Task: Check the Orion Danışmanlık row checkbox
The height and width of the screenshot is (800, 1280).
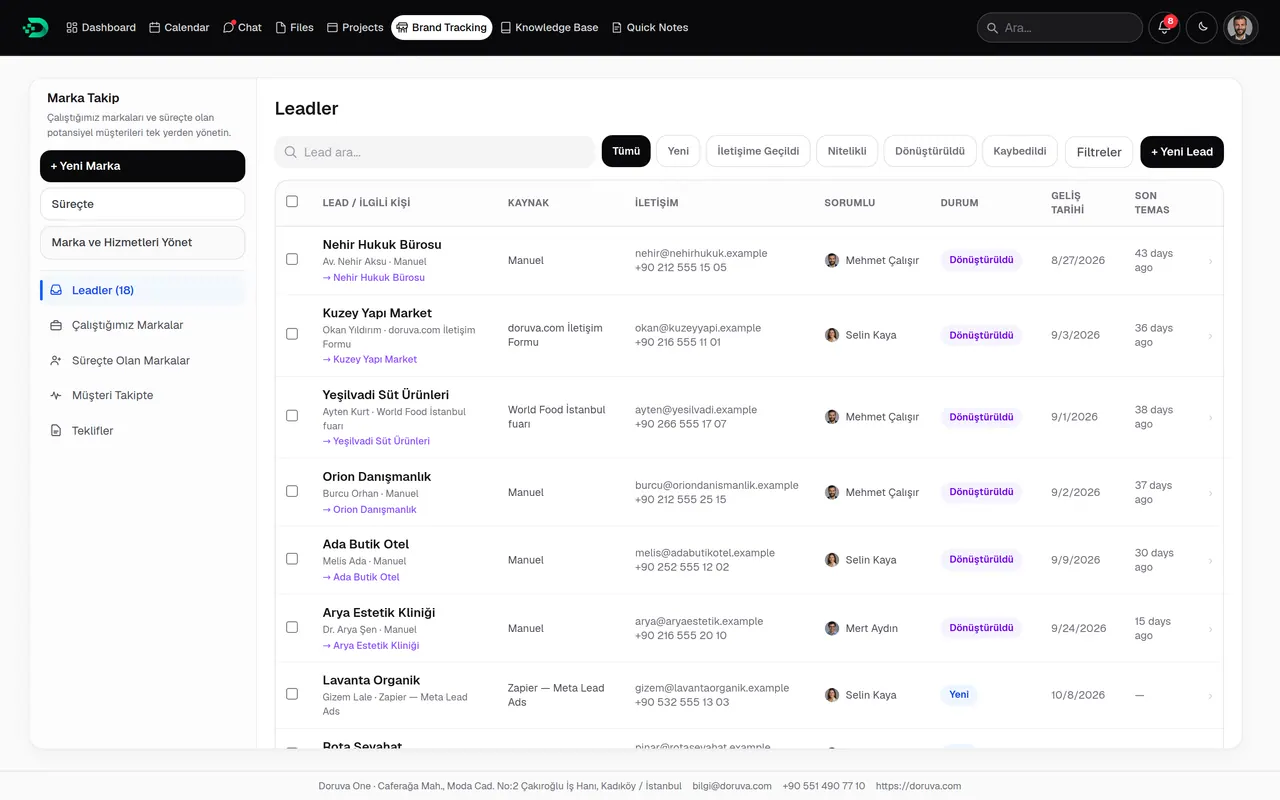Action: coord(292,491)
